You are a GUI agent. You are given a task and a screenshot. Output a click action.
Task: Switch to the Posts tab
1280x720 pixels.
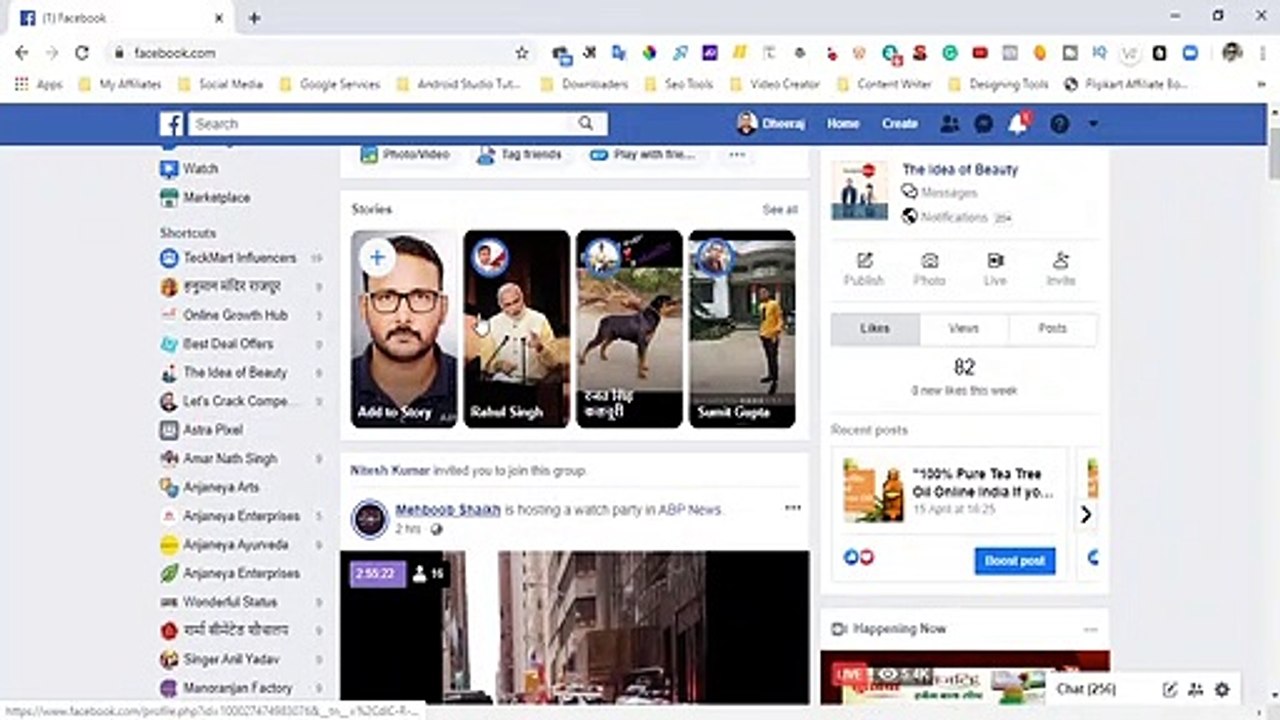[1053, 329]
